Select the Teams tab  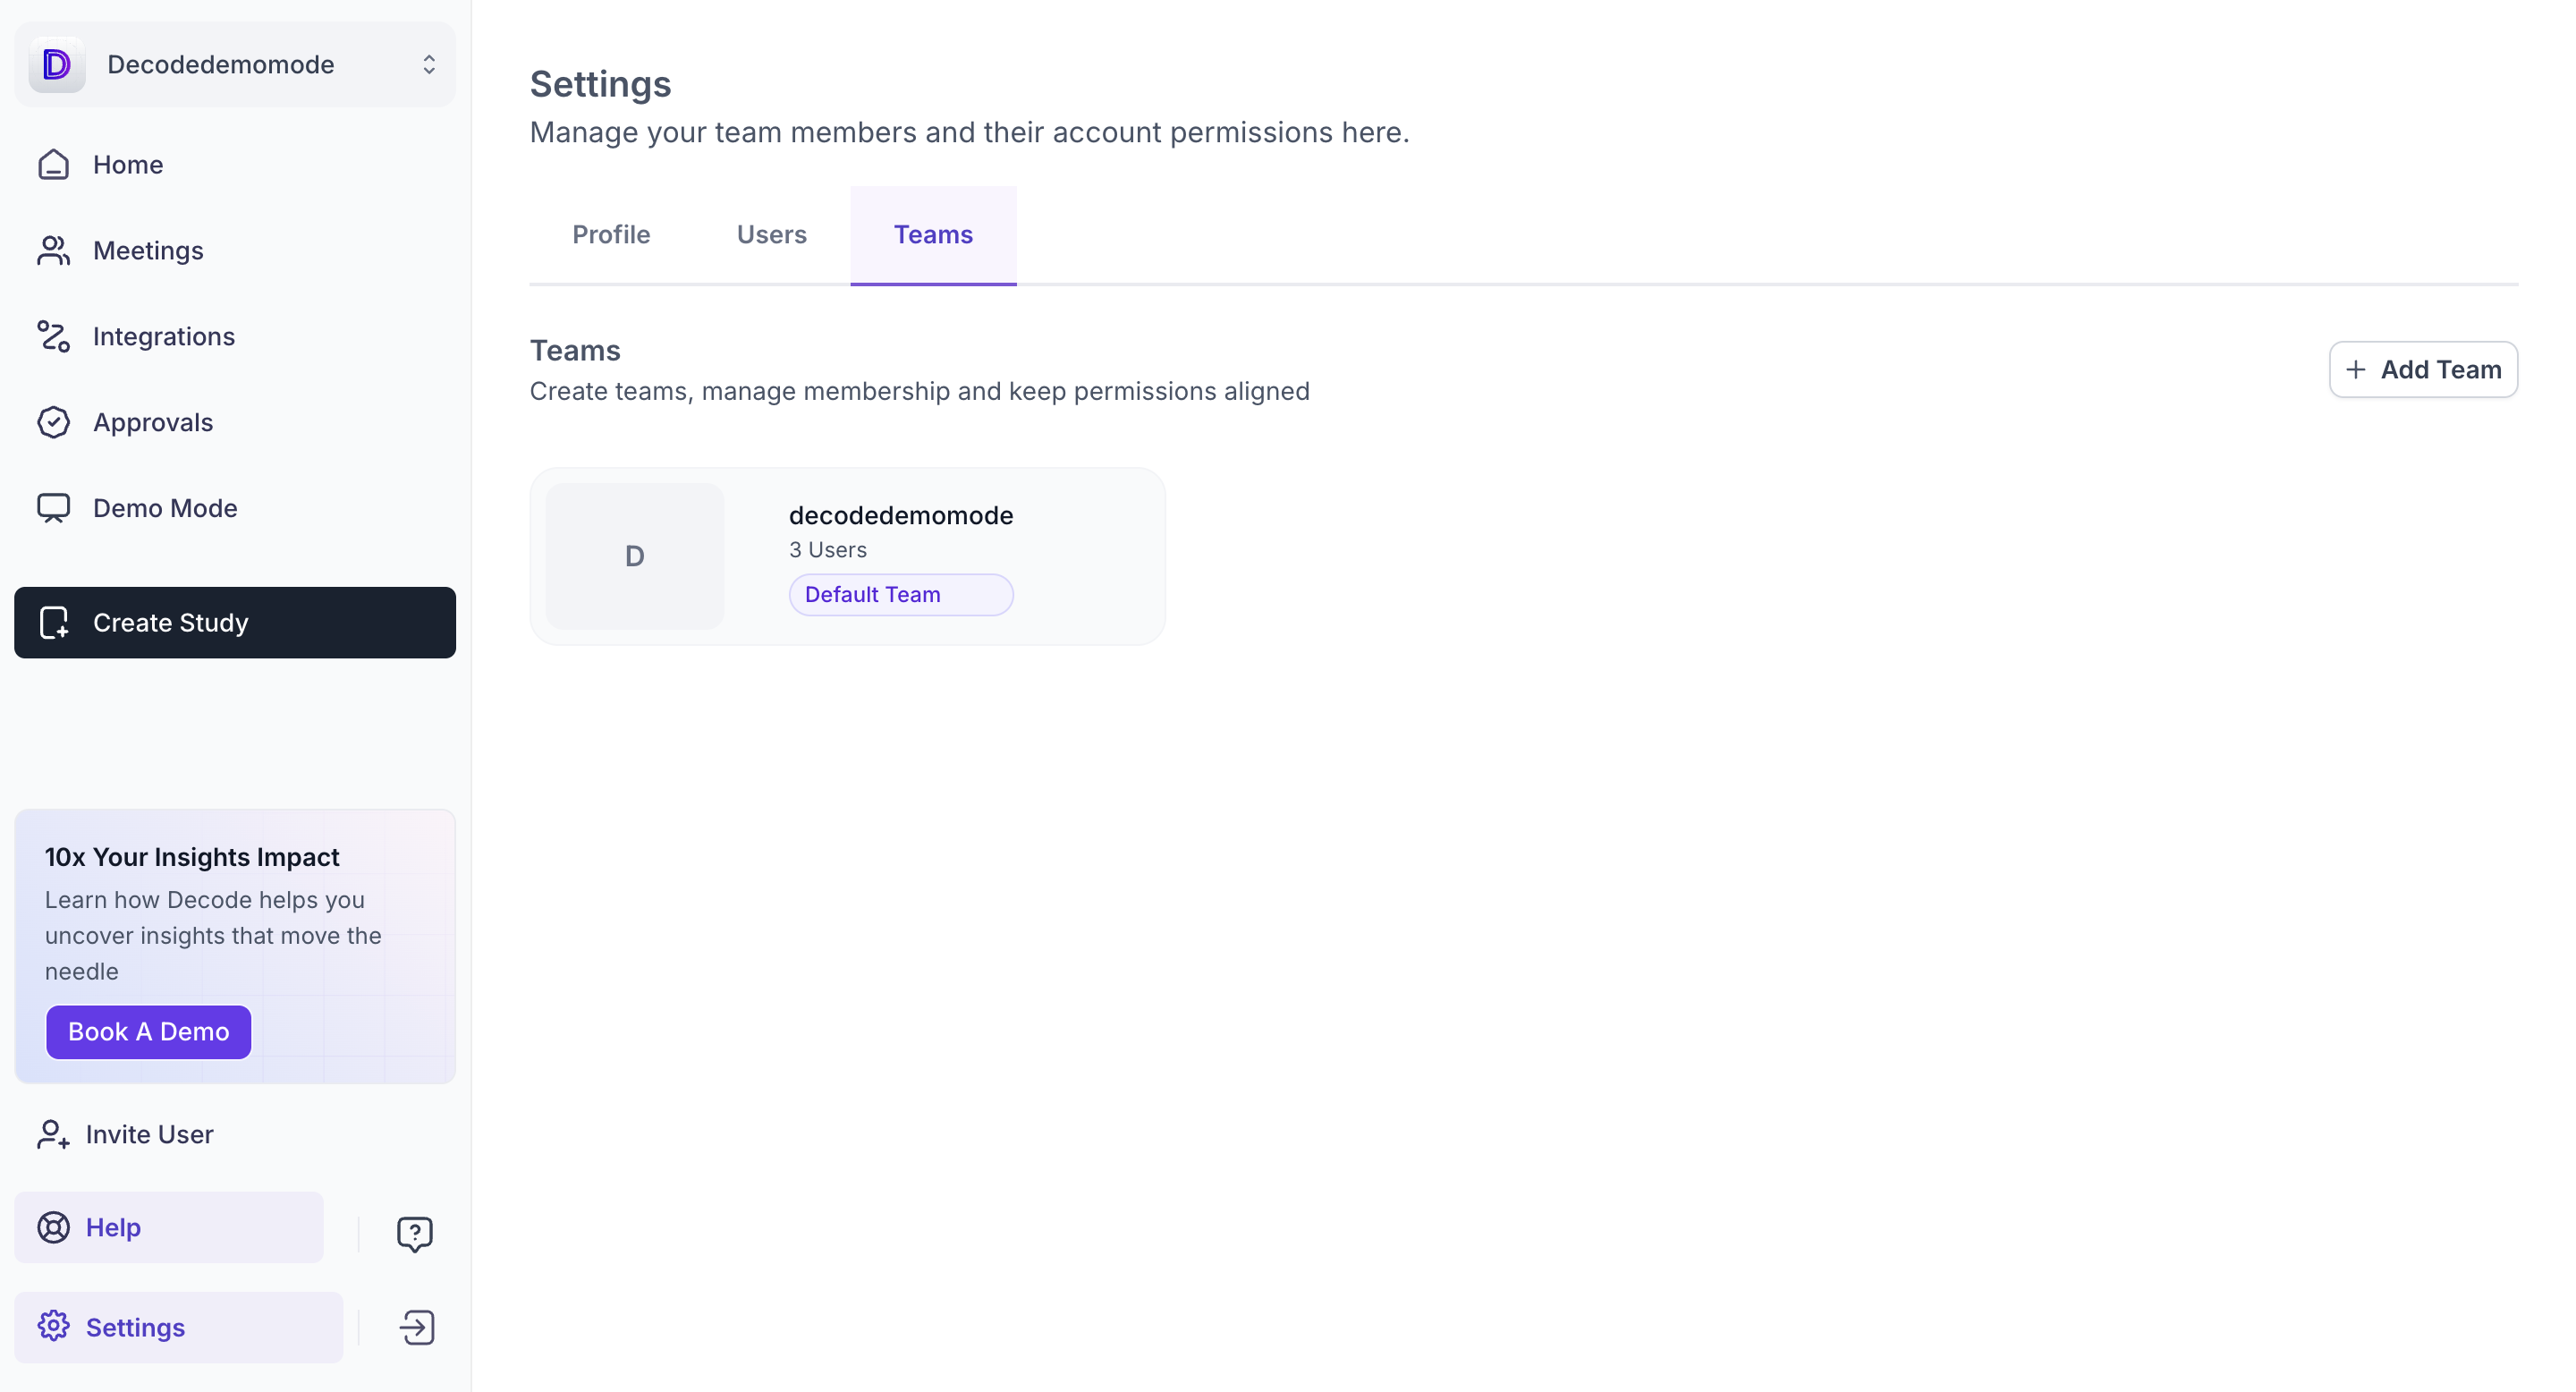(x=932, y=235)
